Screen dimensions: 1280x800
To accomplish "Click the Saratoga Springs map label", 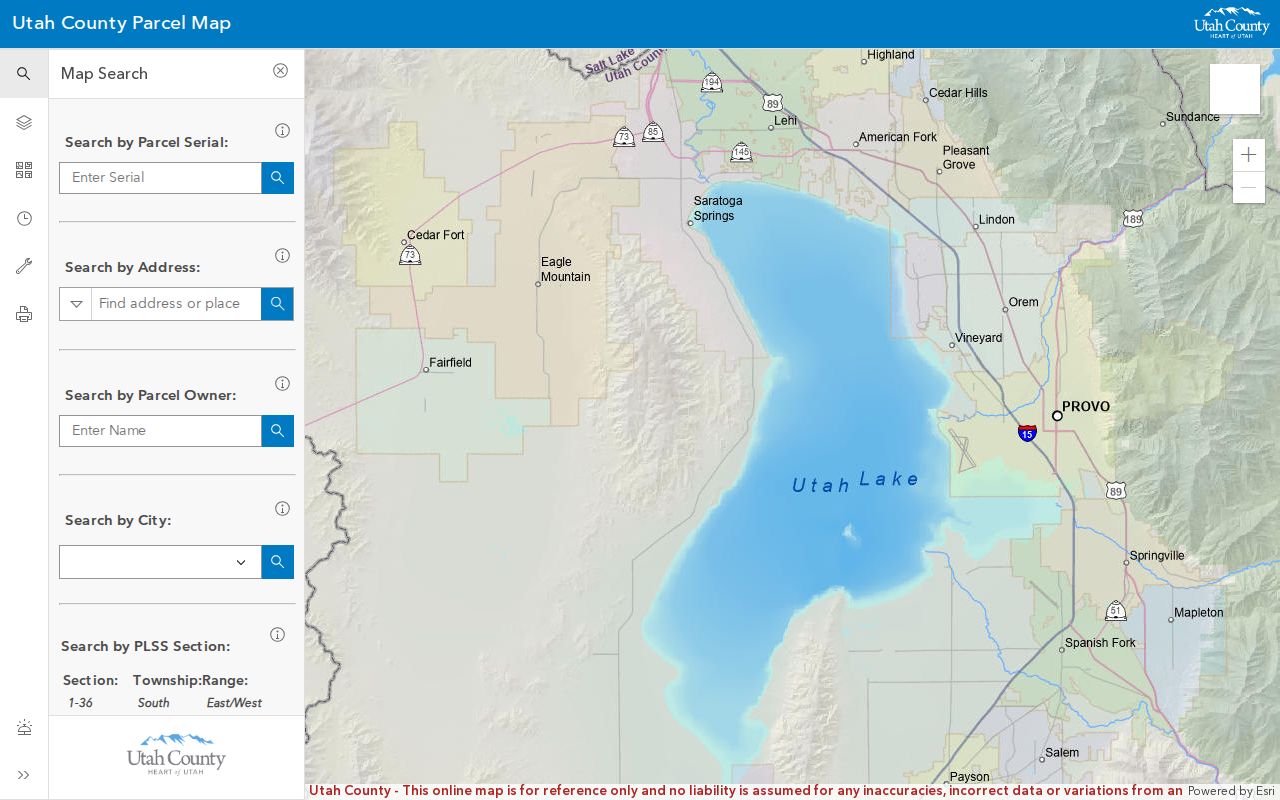I will [718, 208].
